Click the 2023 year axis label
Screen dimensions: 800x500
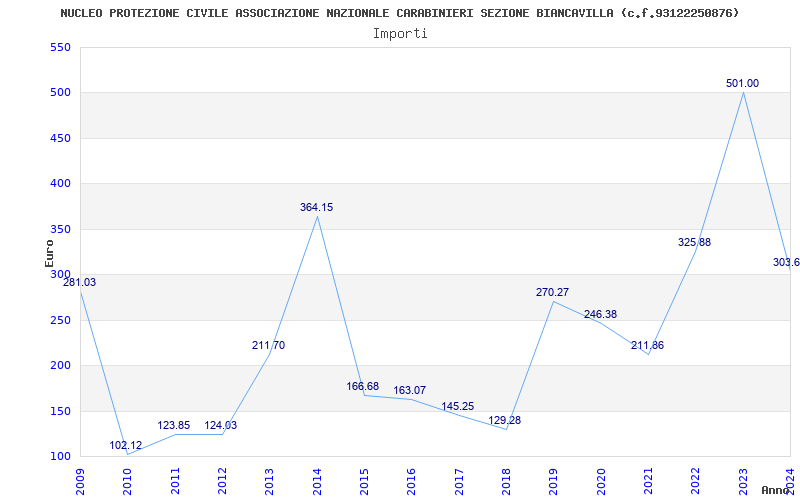click(x=743, y=482)
